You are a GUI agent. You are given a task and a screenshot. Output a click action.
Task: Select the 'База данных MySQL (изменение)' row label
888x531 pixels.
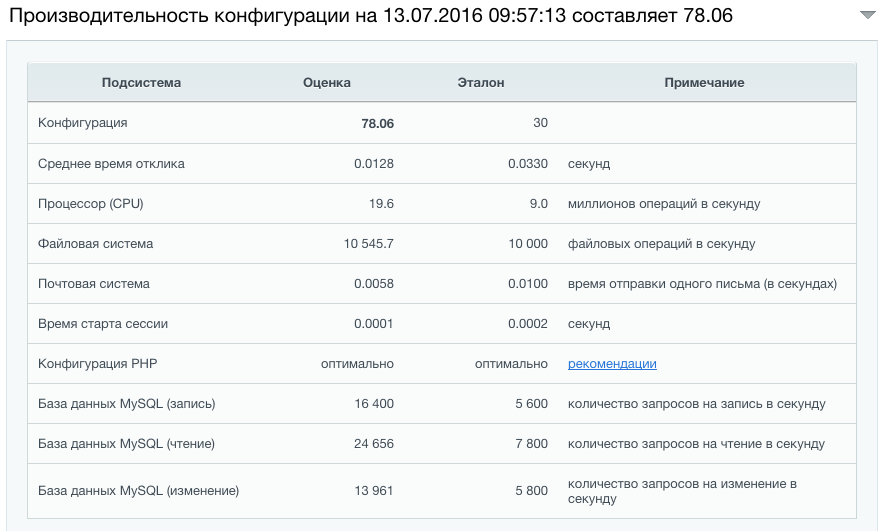(139, 491)
